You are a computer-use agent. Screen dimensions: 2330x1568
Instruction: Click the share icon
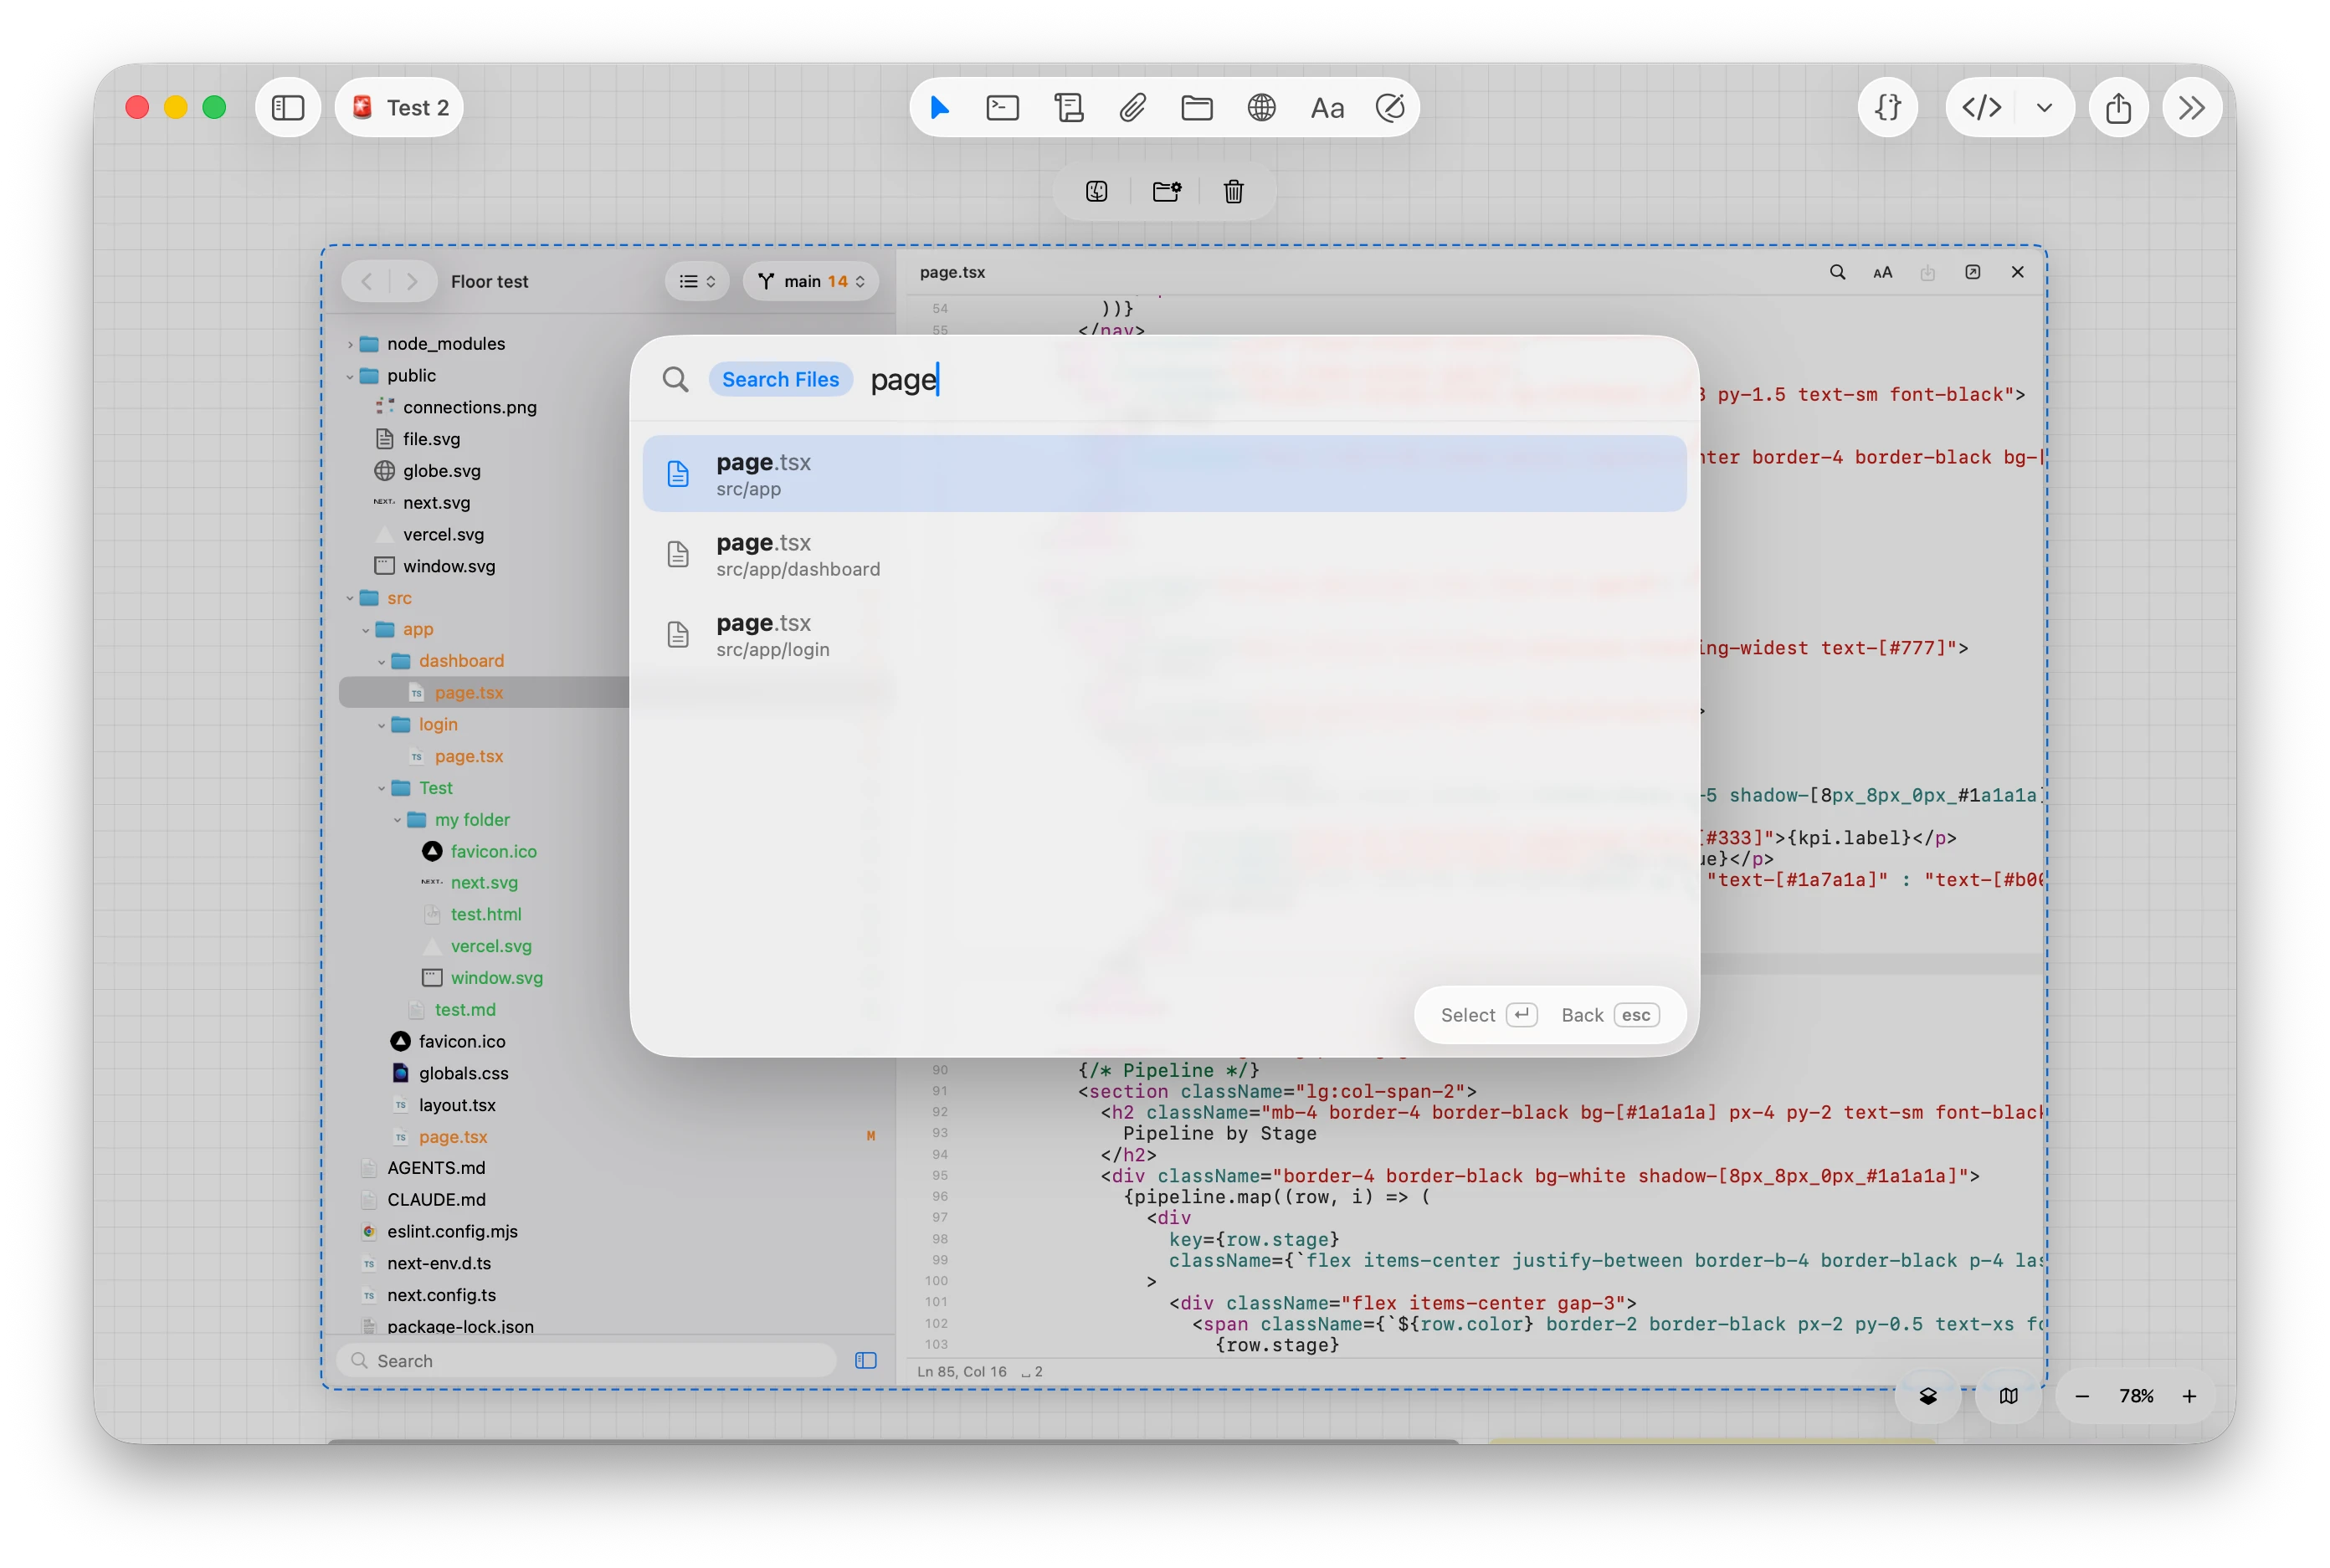[2118, 107]
